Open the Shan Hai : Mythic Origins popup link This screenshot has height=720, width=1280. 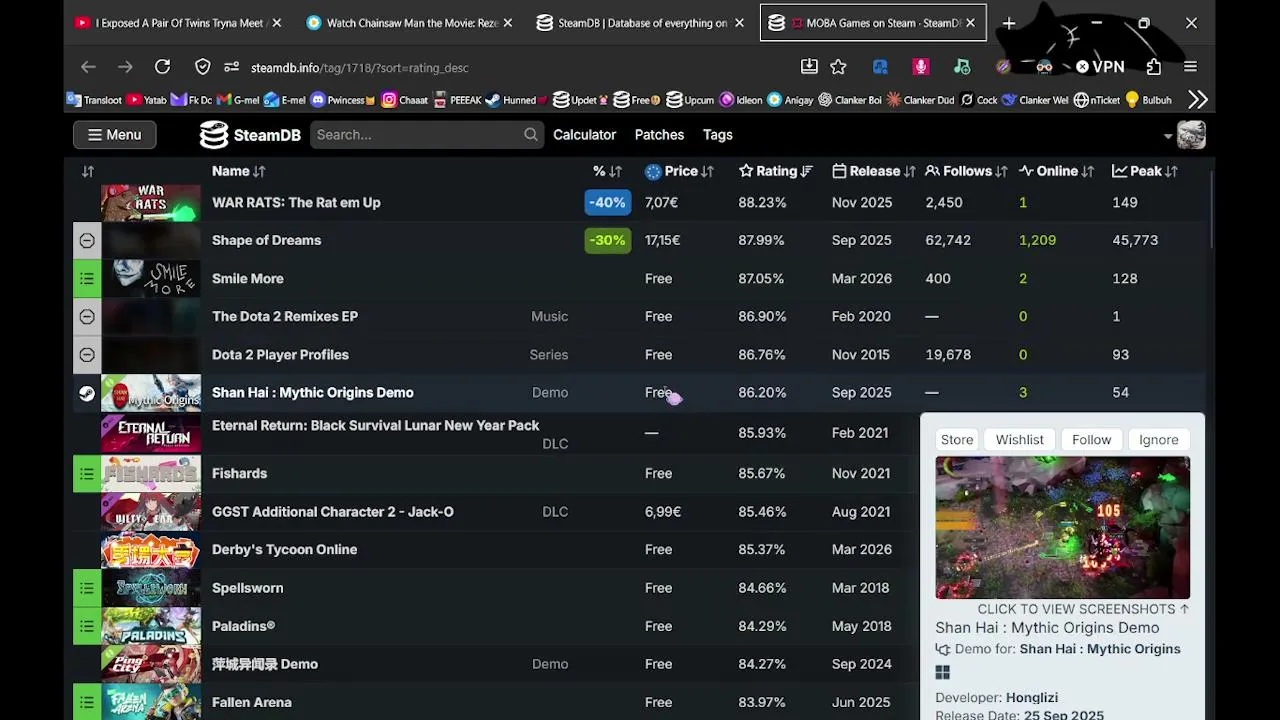[x=1100, y=649]
